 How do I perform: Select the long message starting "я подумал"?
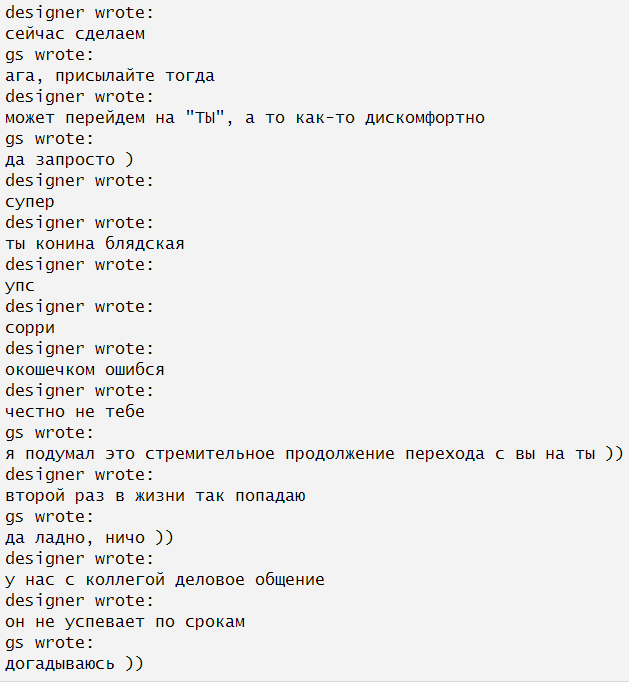pos(314,454)
